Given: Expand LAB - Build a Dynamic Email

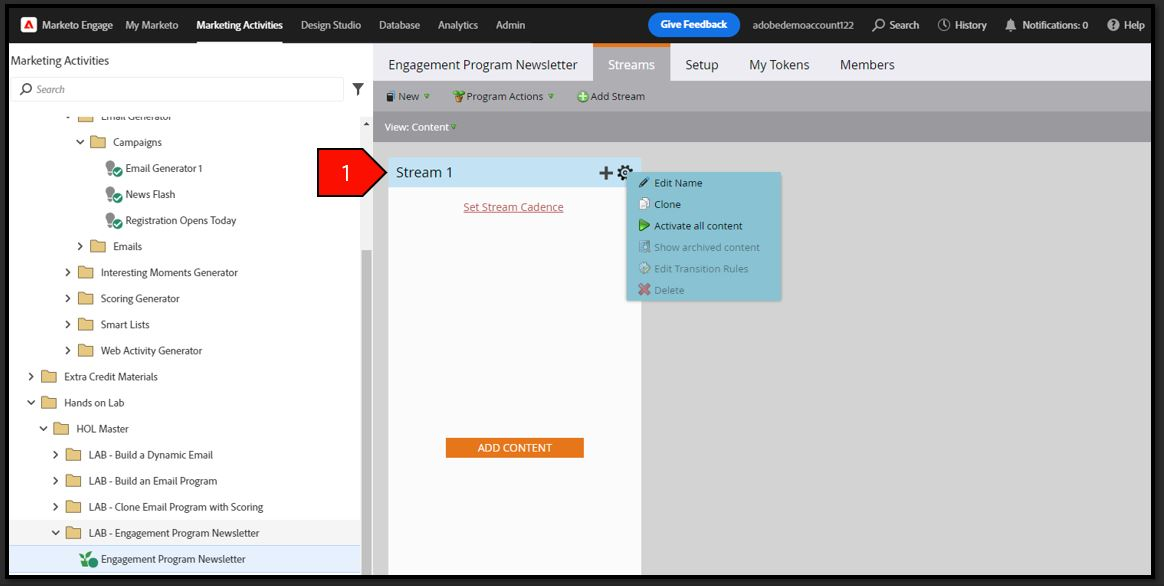Looking at the screenshot, I should pyautogui.click(x=56, y=455).
